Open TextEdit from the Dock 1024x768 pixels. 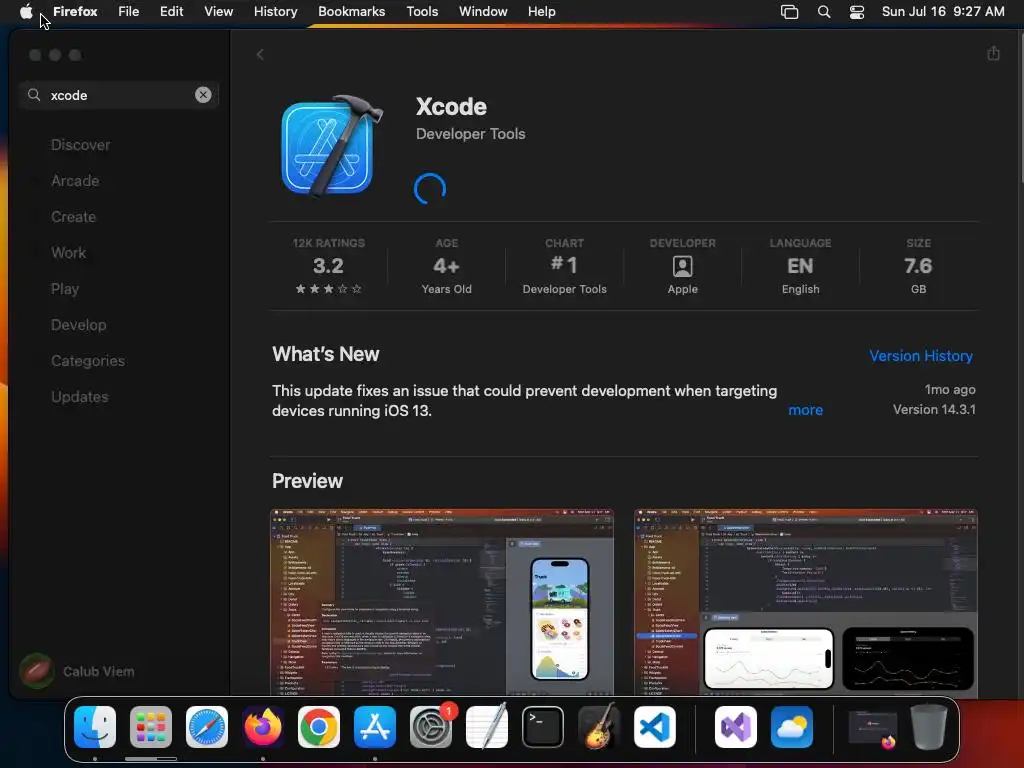[x=487, y=726]
